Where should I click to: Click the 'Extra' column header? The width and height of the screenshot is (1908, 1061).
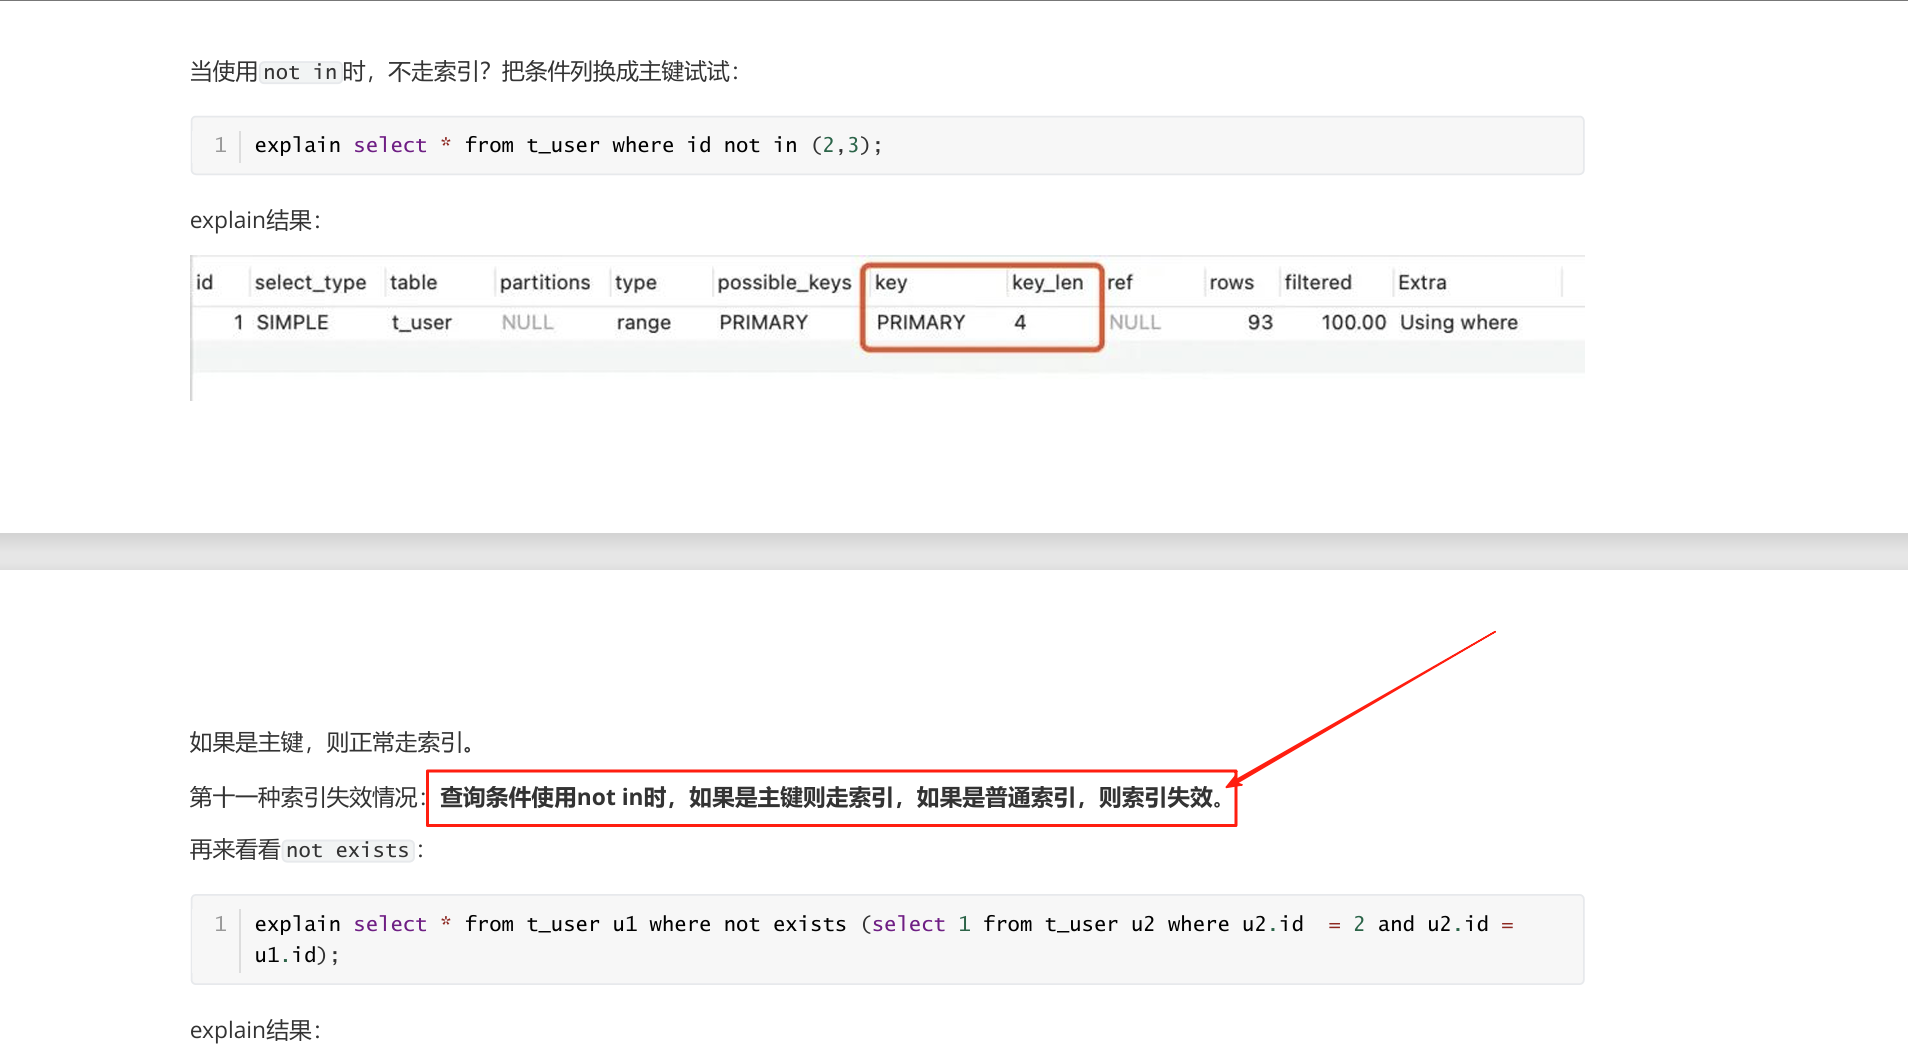tap(1422, 283)
